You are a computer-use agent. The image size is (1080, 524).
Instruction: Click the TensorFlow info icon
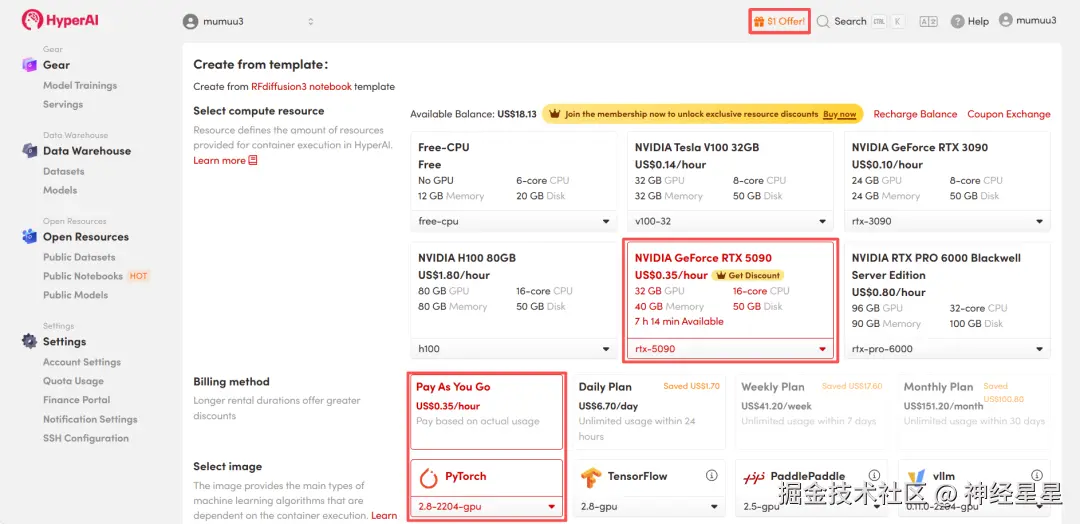tap(712, 476)
